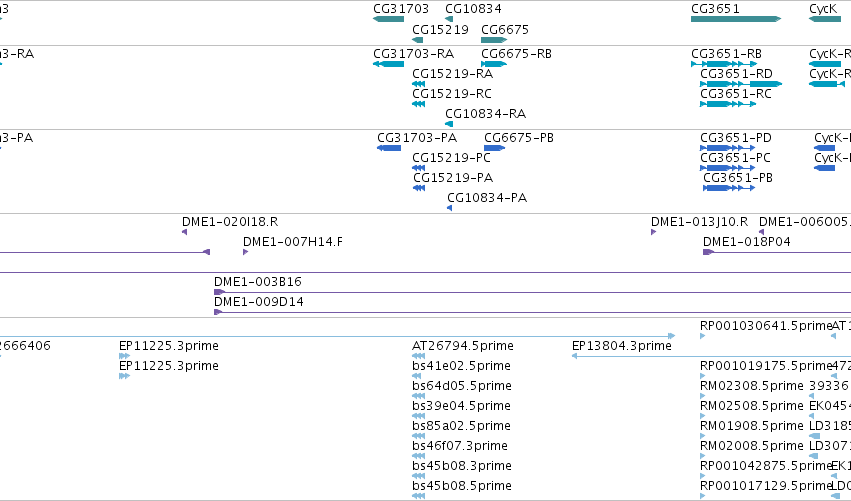This screenshot has width=851, height=501.
Task: Click transcript CG15219-RA
Action: pyautogui.click(x=418, y=84)
